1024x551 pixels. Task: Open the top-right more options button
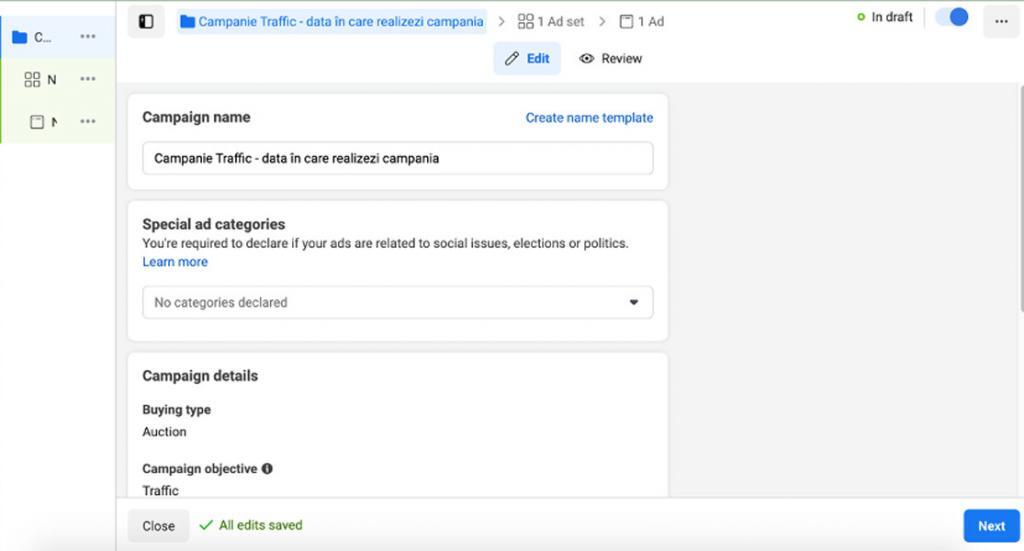pos(1001,21)
